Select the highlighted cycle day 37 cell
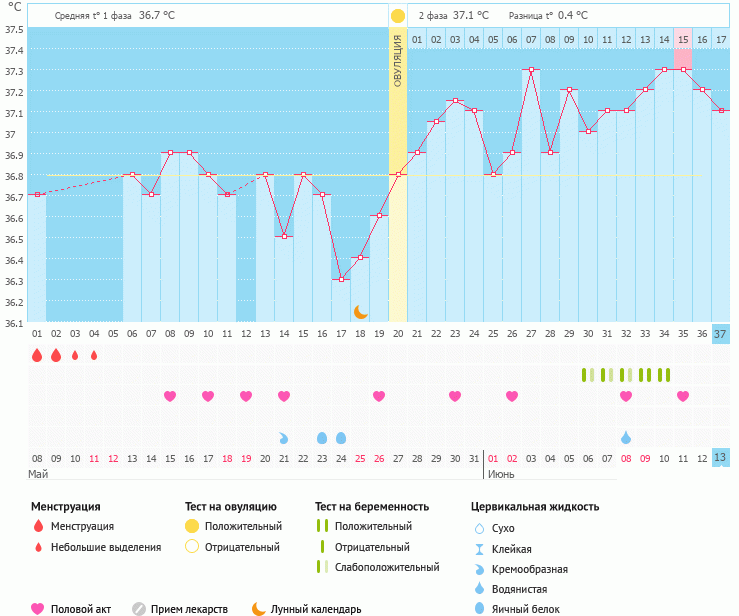 click(x=720, y=333)
